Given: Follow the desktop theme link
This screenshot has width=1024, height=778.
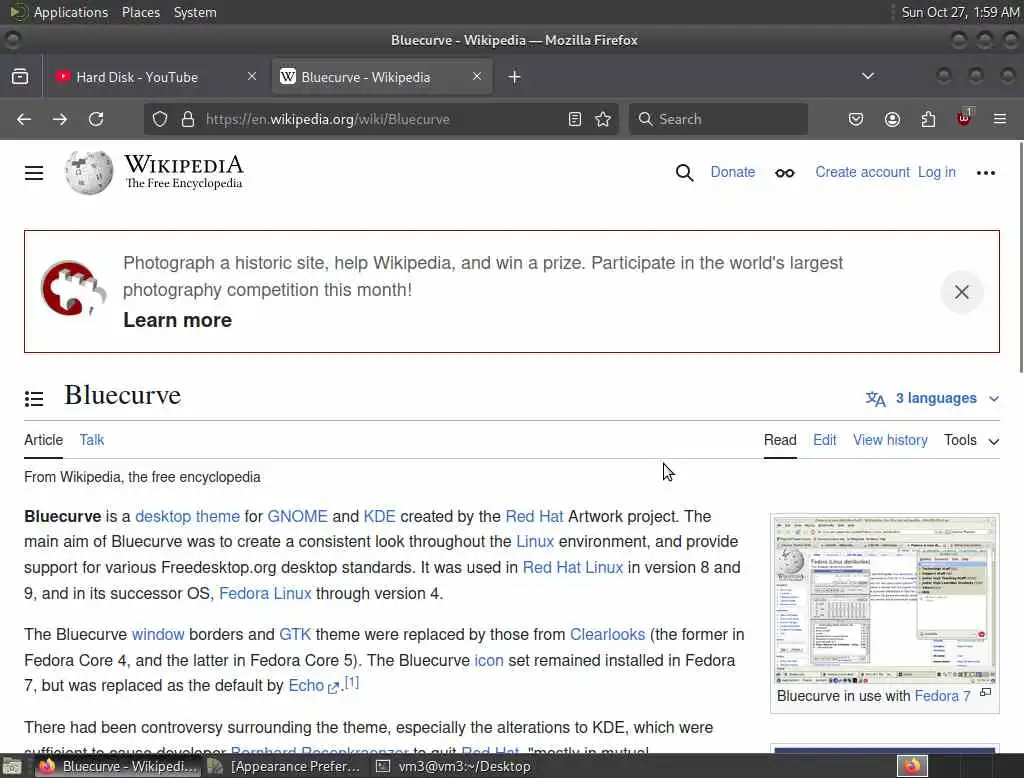Looking at the screenshot, I should point(187,516).
